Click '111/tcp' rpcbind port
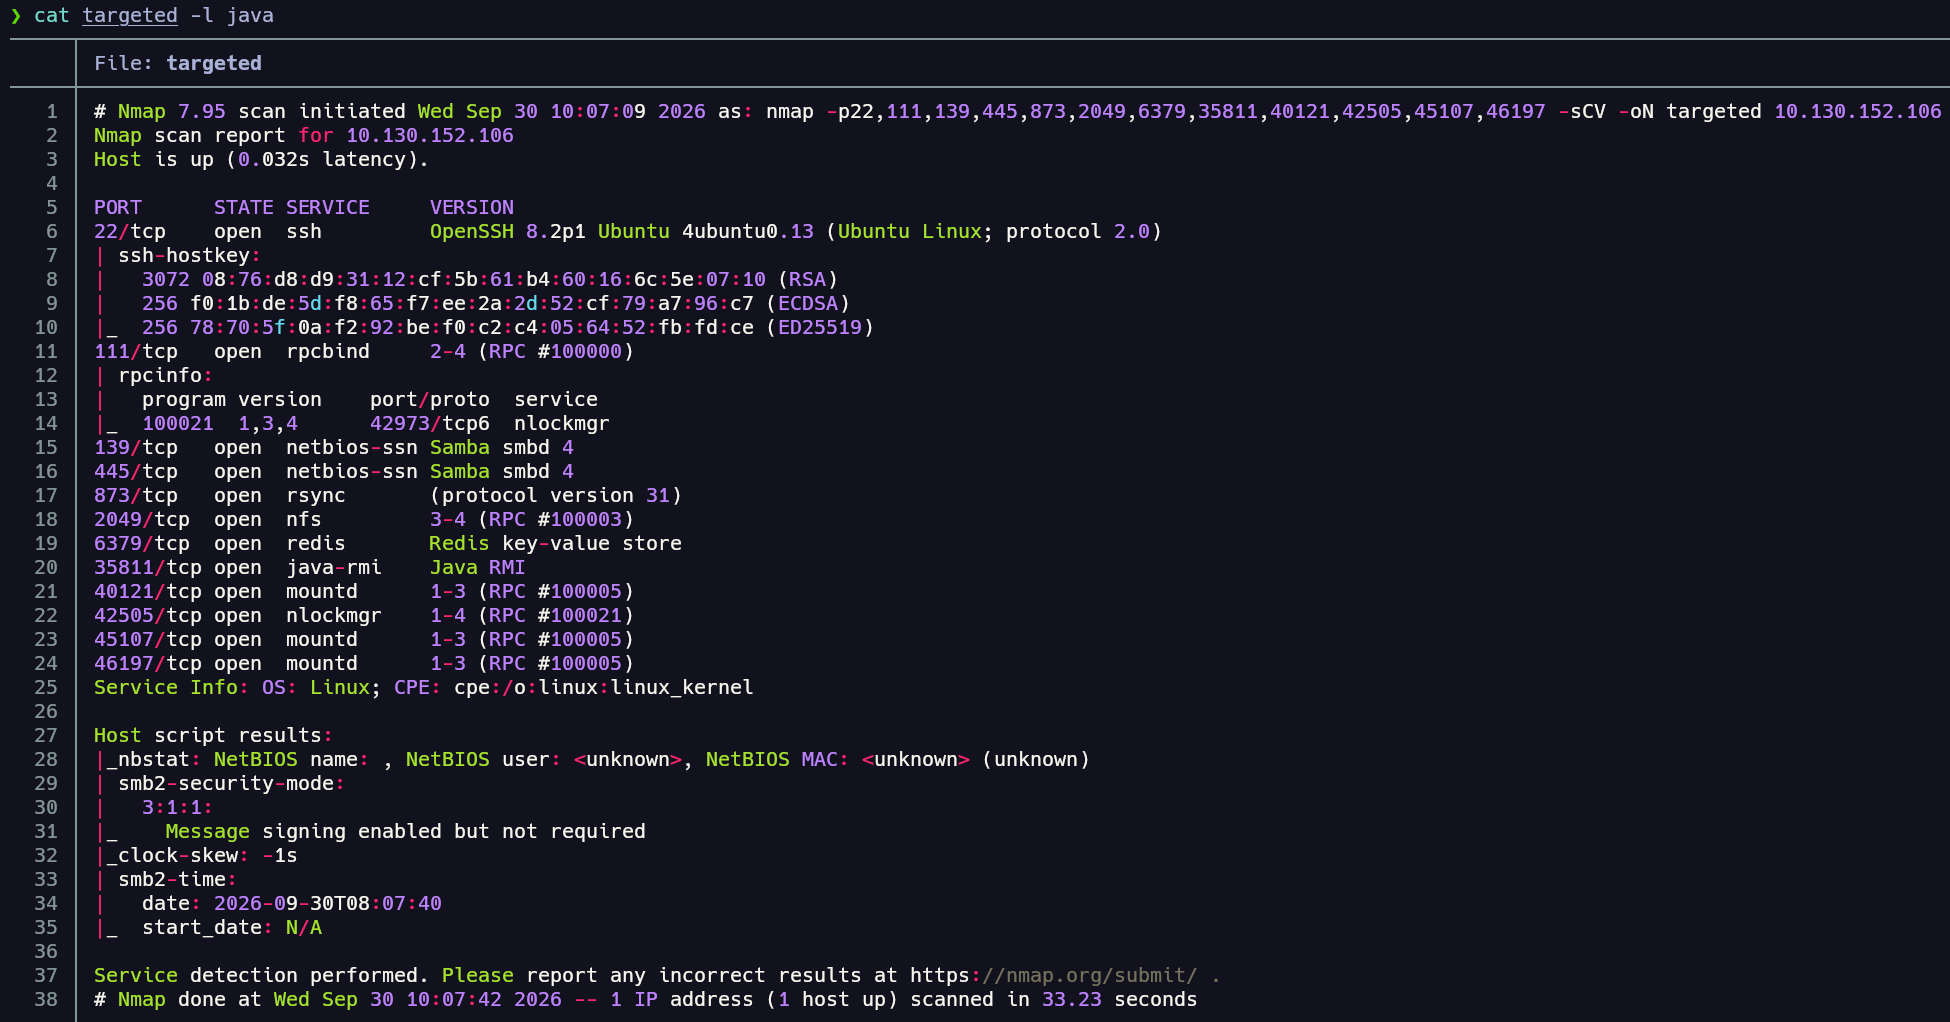 coord(136,351)
